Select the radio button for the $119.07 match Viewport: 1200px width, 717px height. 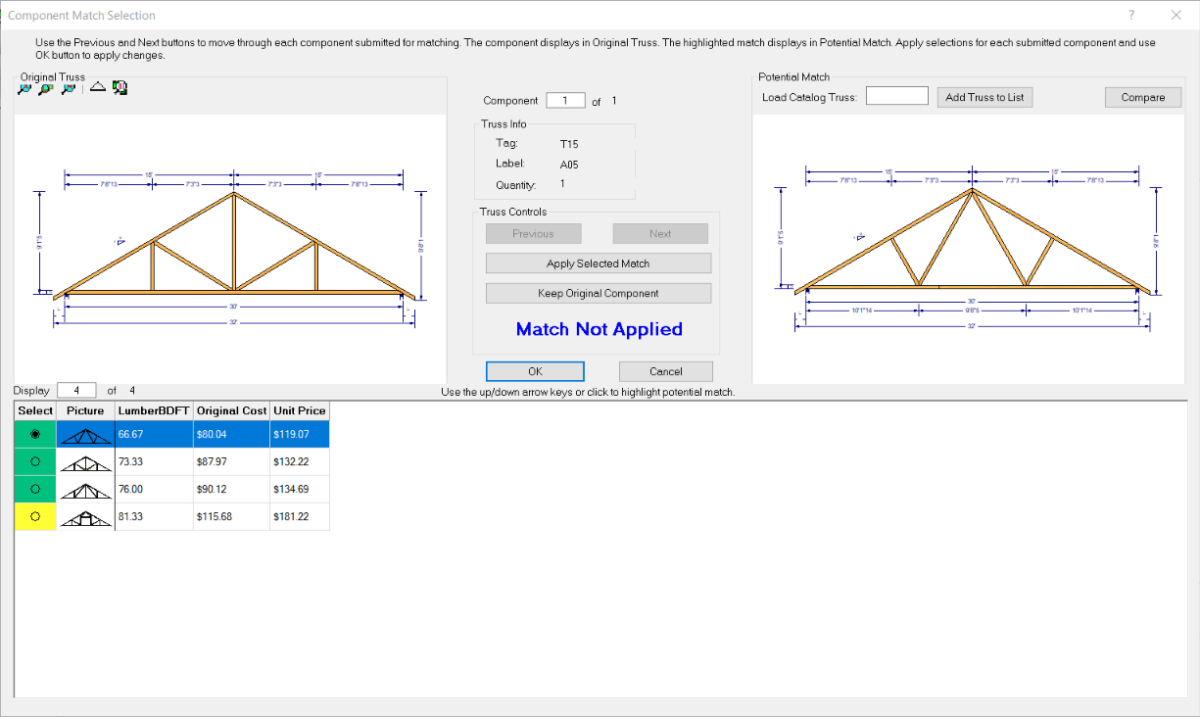(x=35, y=433)
